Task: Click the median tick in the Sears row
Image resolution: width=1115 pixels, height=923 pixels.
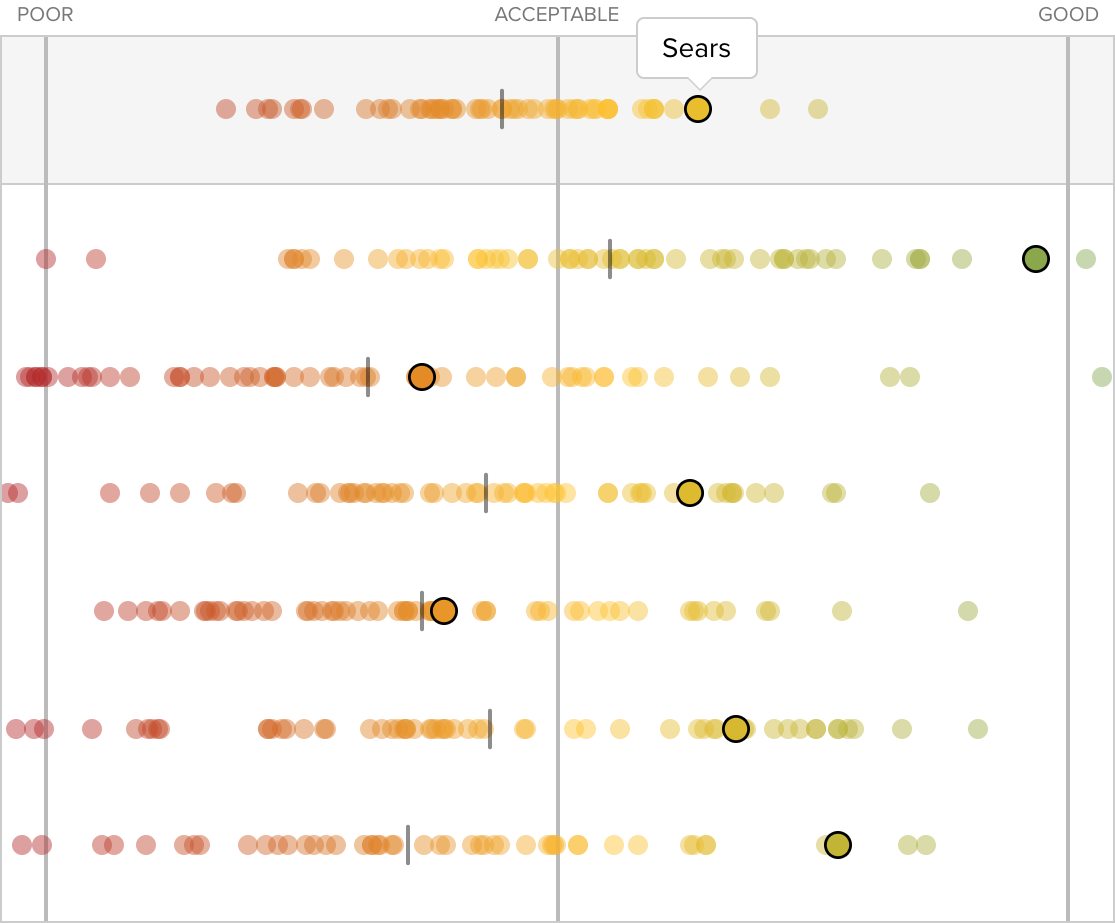Action: pyautogui.click(x=502, y=109)
